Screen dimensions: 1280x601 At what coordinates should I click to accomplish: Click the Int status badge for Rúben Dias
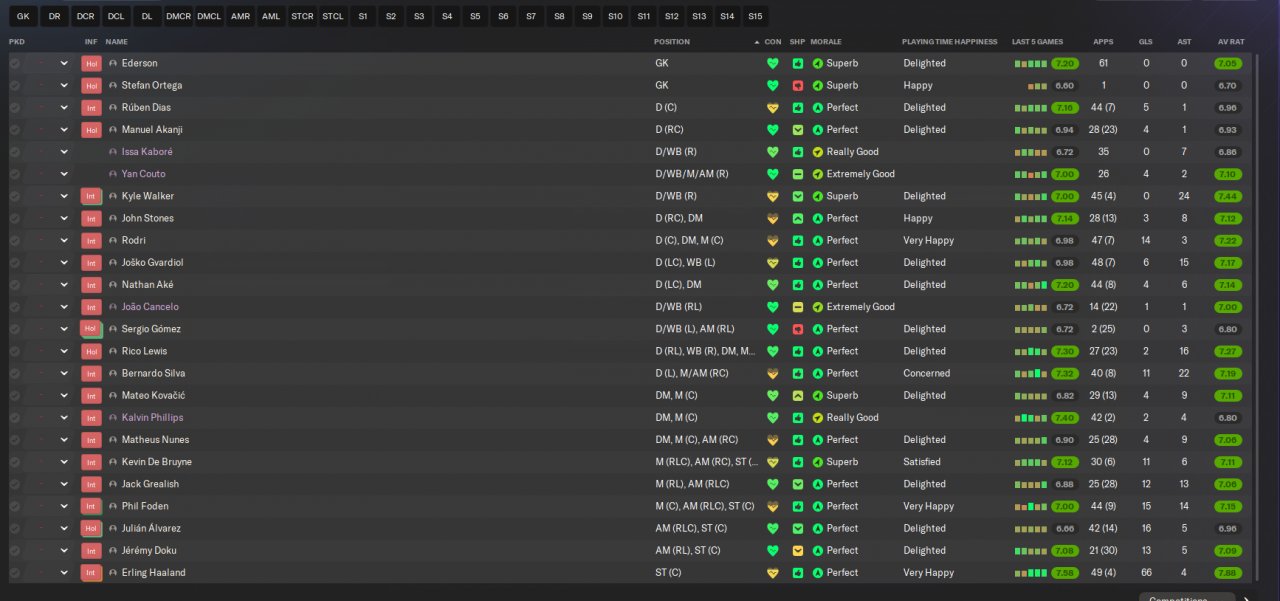(x=92, y=107)
